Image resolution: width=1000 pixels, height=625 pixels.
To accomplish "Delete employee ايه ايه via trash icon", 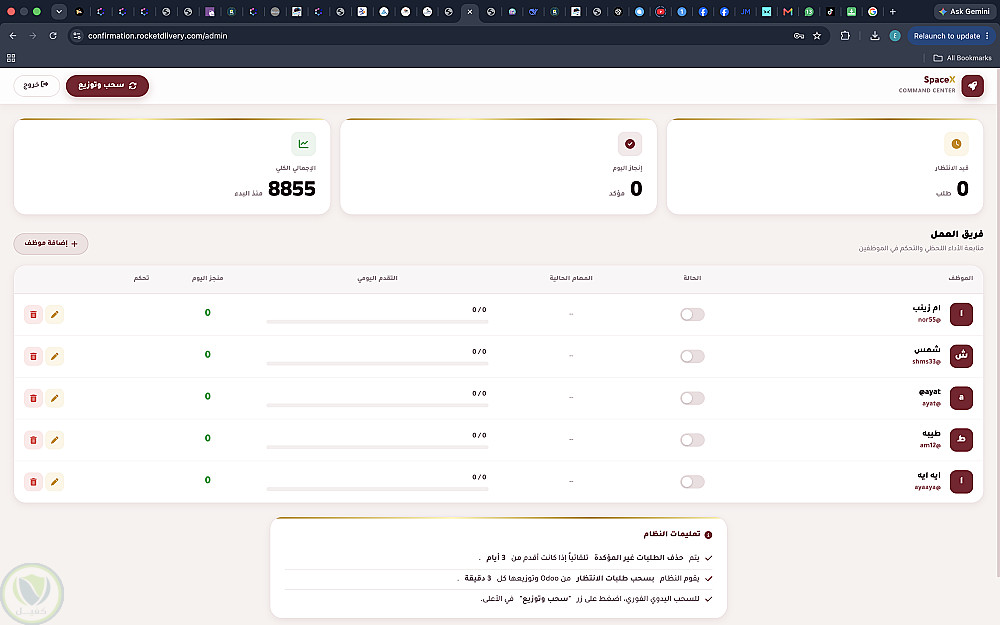I will (x=33, y=482).
